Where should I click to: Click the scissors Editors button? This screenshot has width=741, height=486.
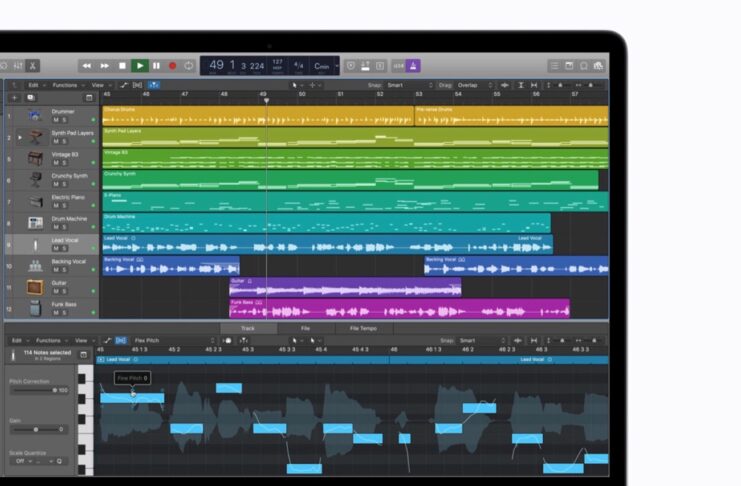[33, 66]
